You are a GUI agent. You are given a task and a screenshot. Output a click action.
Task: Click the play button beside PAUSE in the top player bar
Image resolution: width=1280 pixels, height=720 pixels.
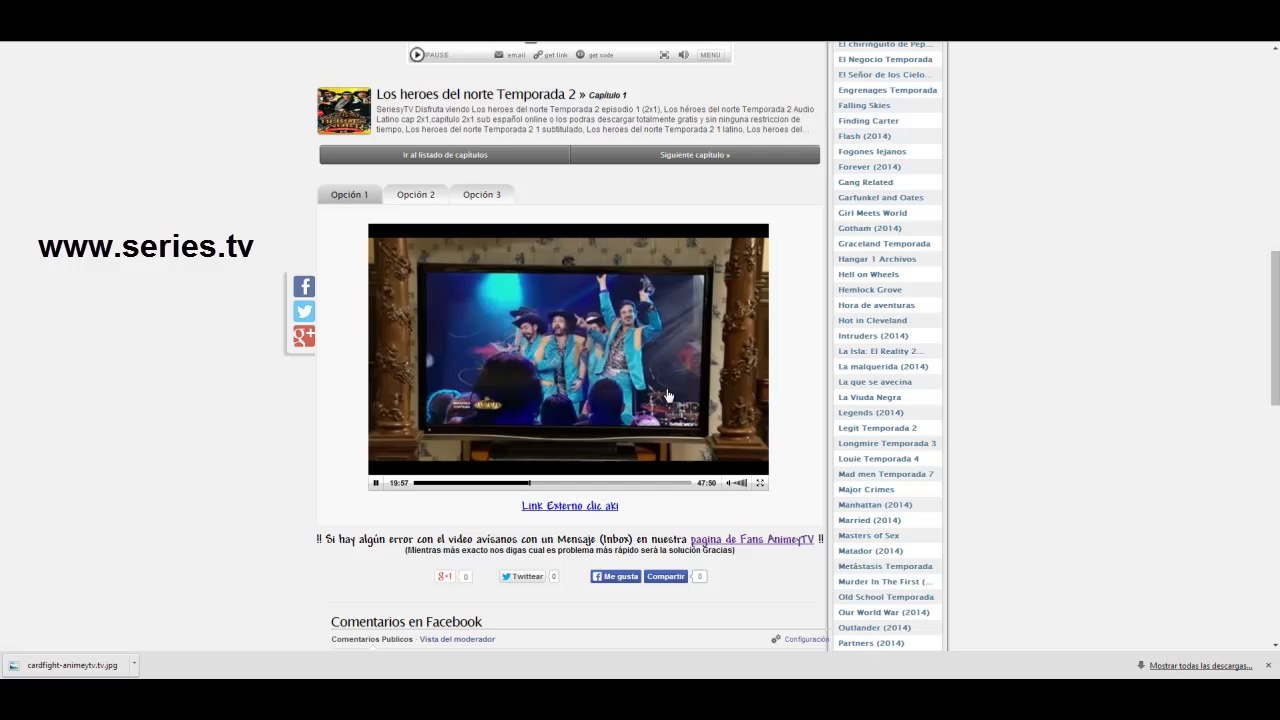click(x=417, y=55)
